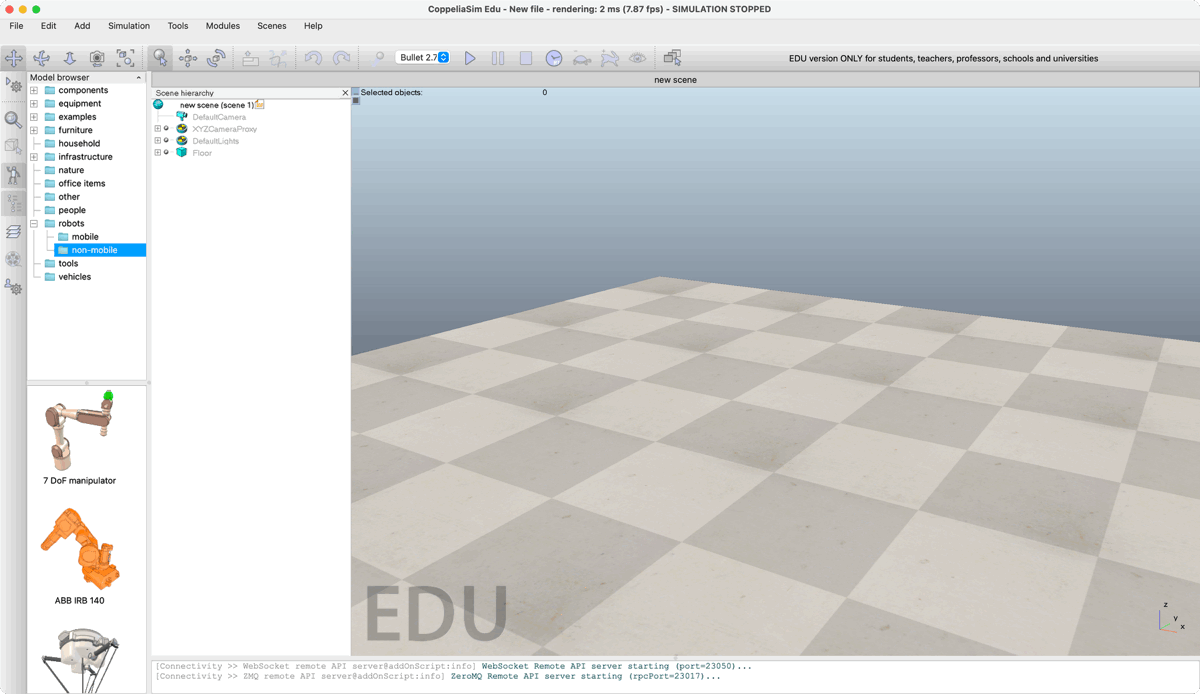Viewport: 1200px width, 694px height.
Task: Expand the equipment folder
Action: tap(34, 103)
